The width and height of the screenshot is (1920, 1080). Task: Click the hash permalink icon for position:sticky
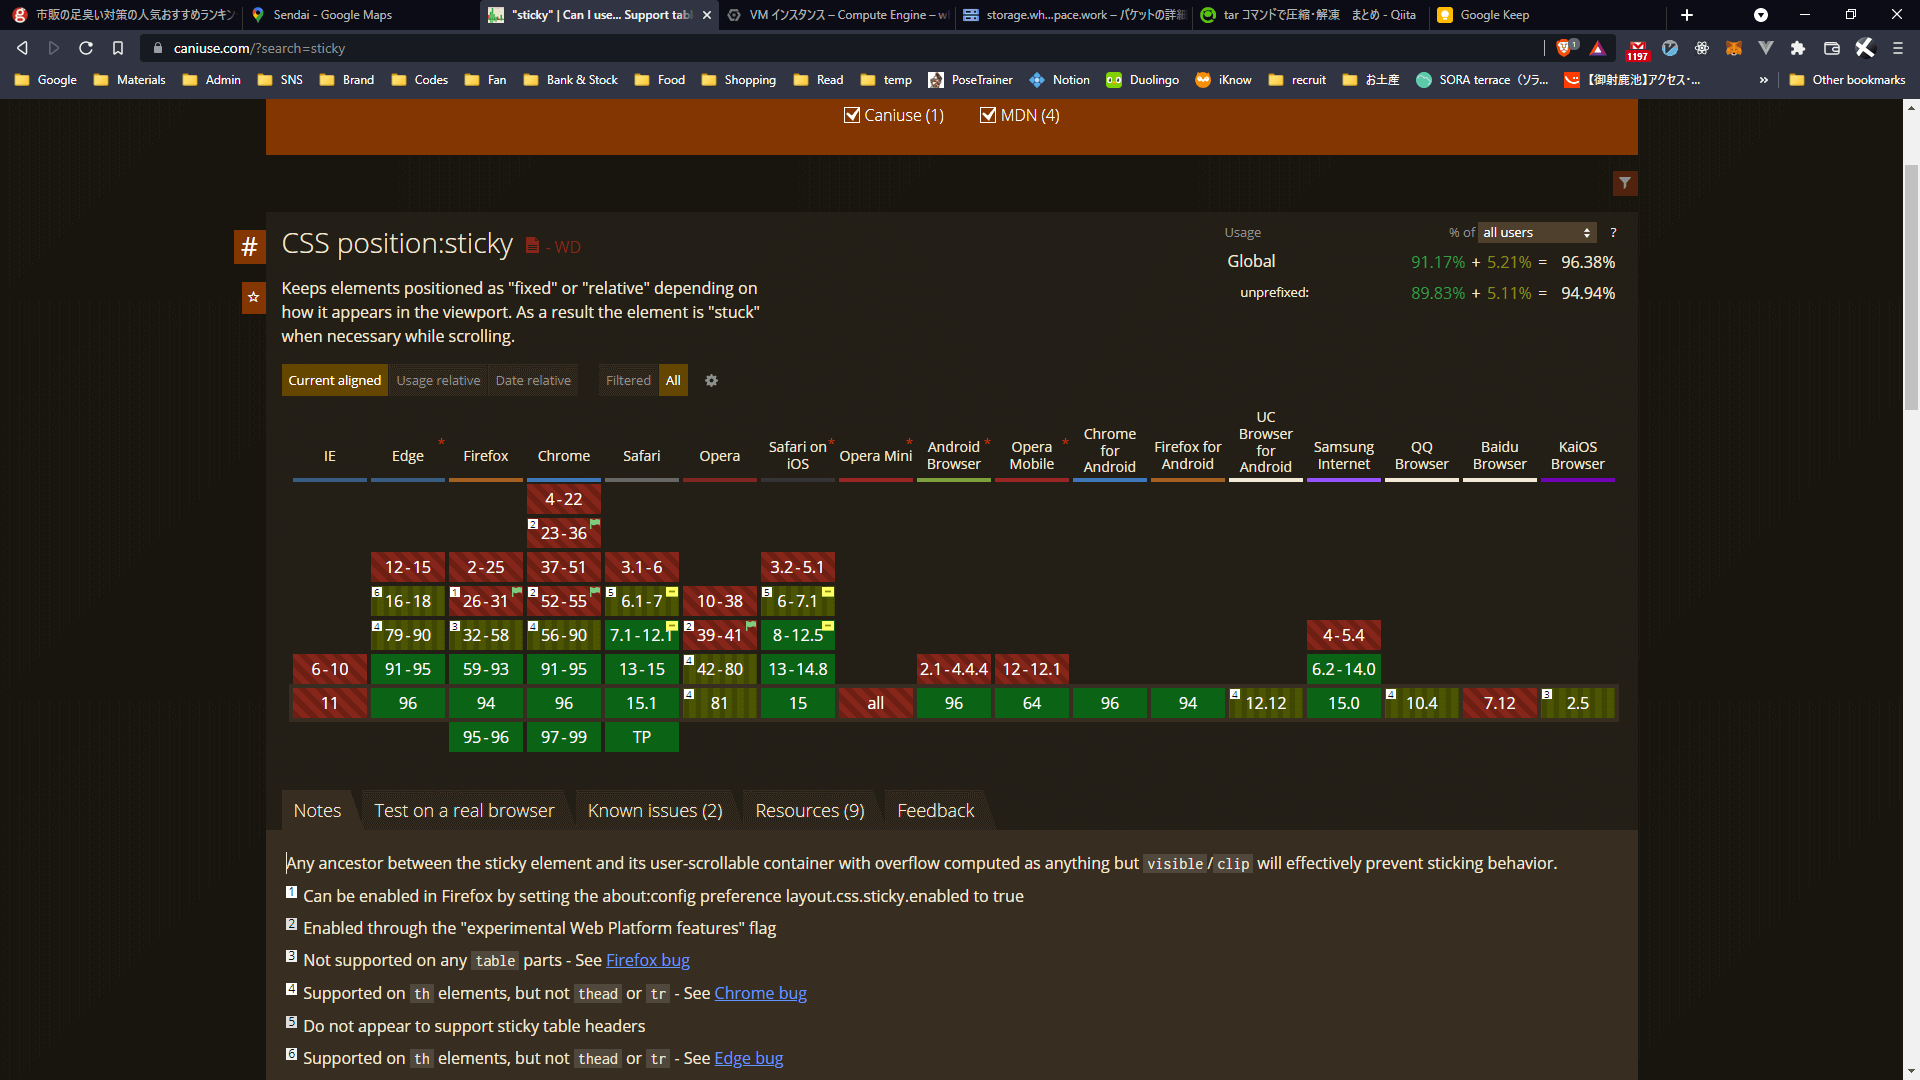(x=249, y=247)
